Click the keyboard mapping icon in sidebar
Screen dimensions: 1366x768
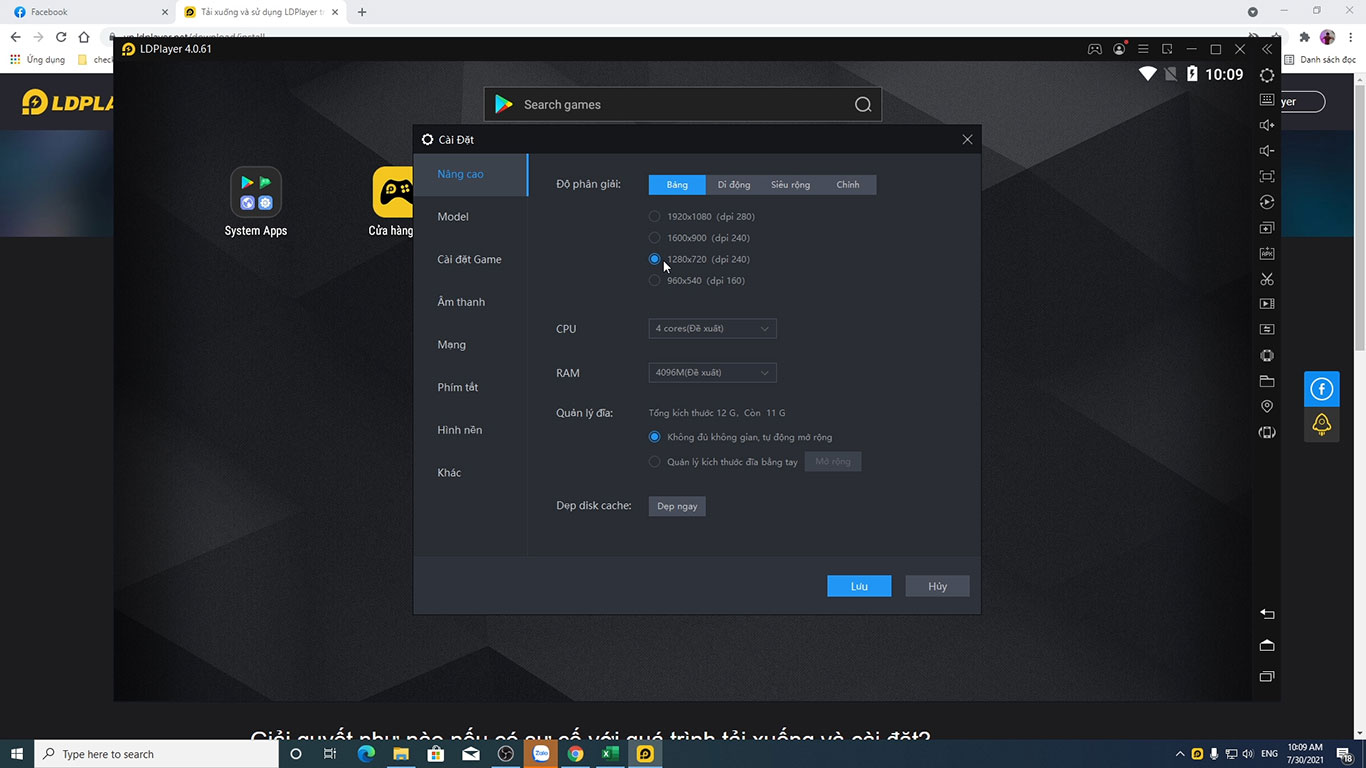click(x=1267, y=100)
